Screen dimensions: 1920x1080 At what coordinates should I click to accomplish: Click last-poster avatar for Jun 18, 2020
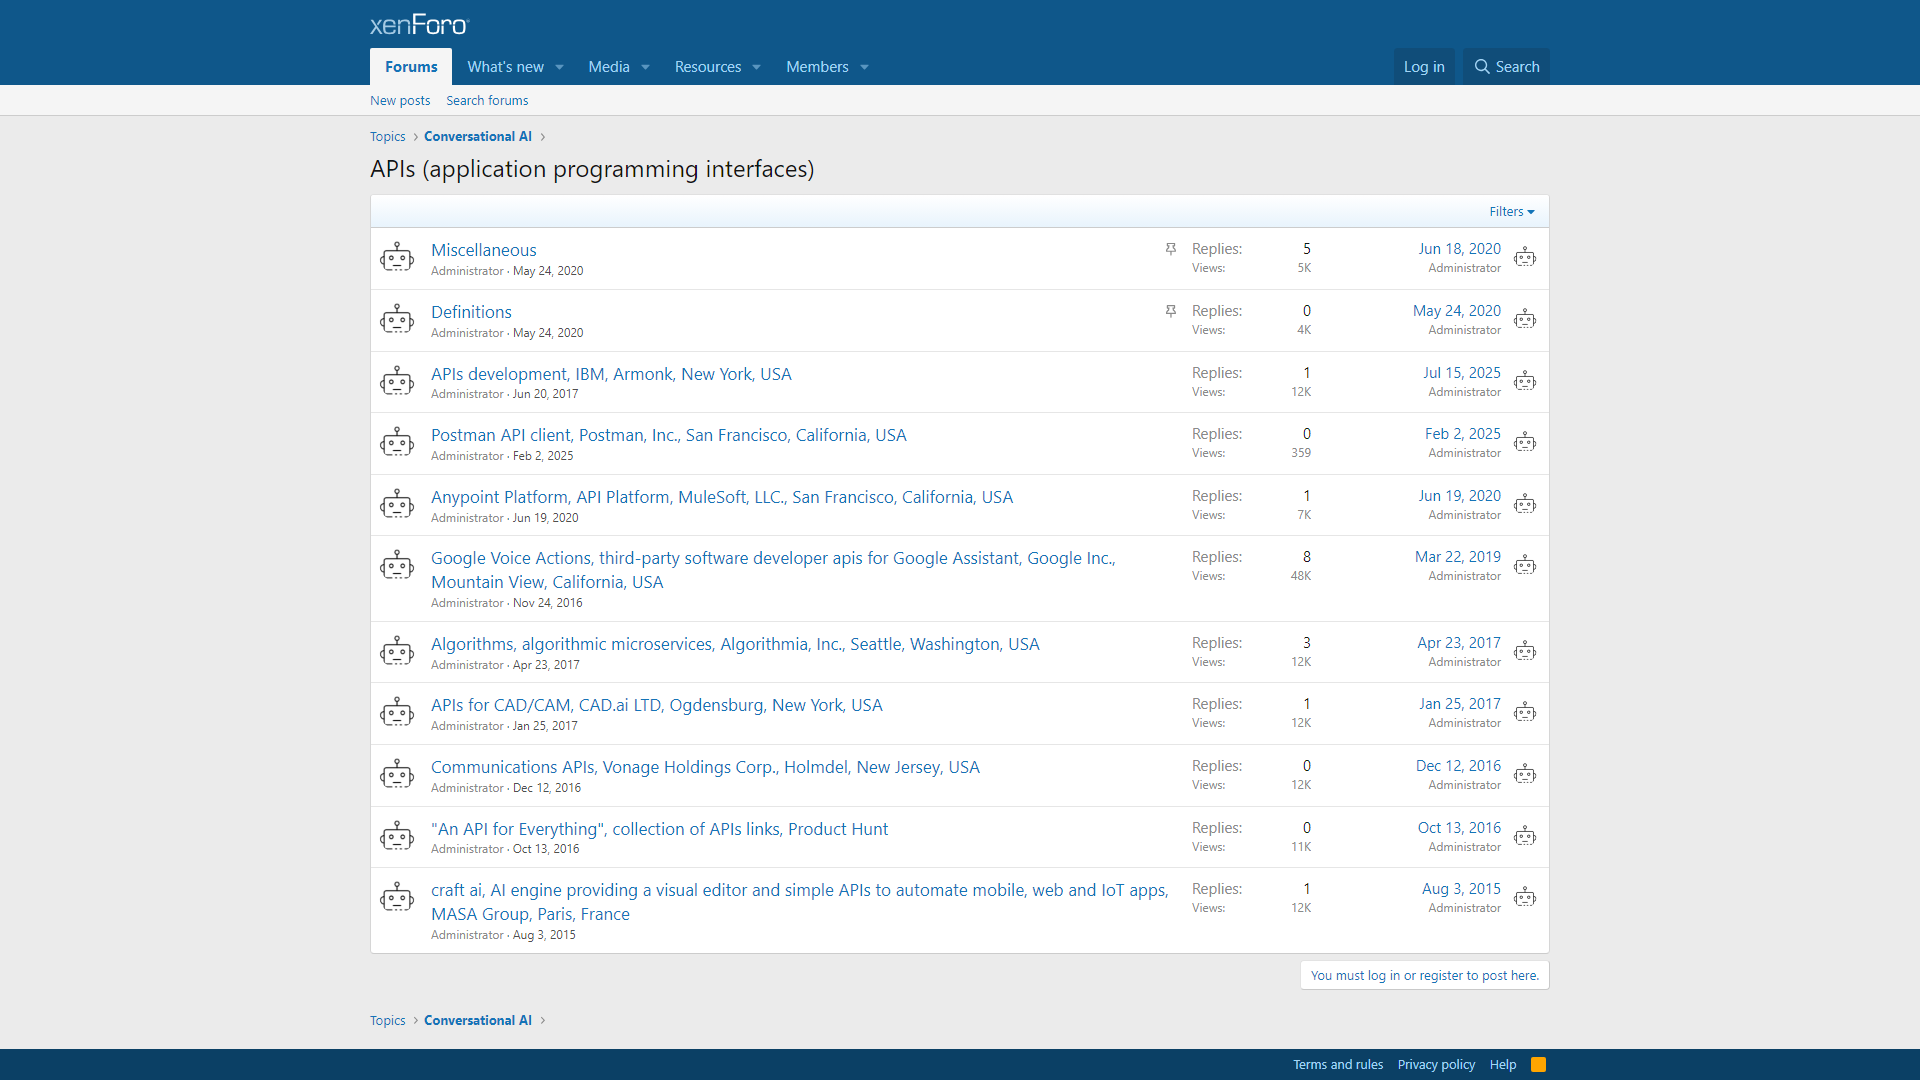click(1524, 258)
